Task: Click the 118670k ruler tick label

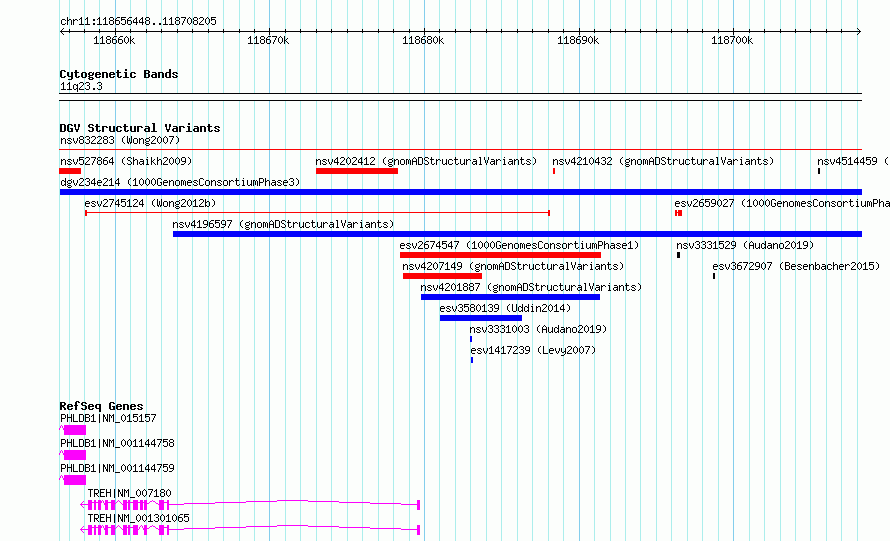Action: (268, 40)
